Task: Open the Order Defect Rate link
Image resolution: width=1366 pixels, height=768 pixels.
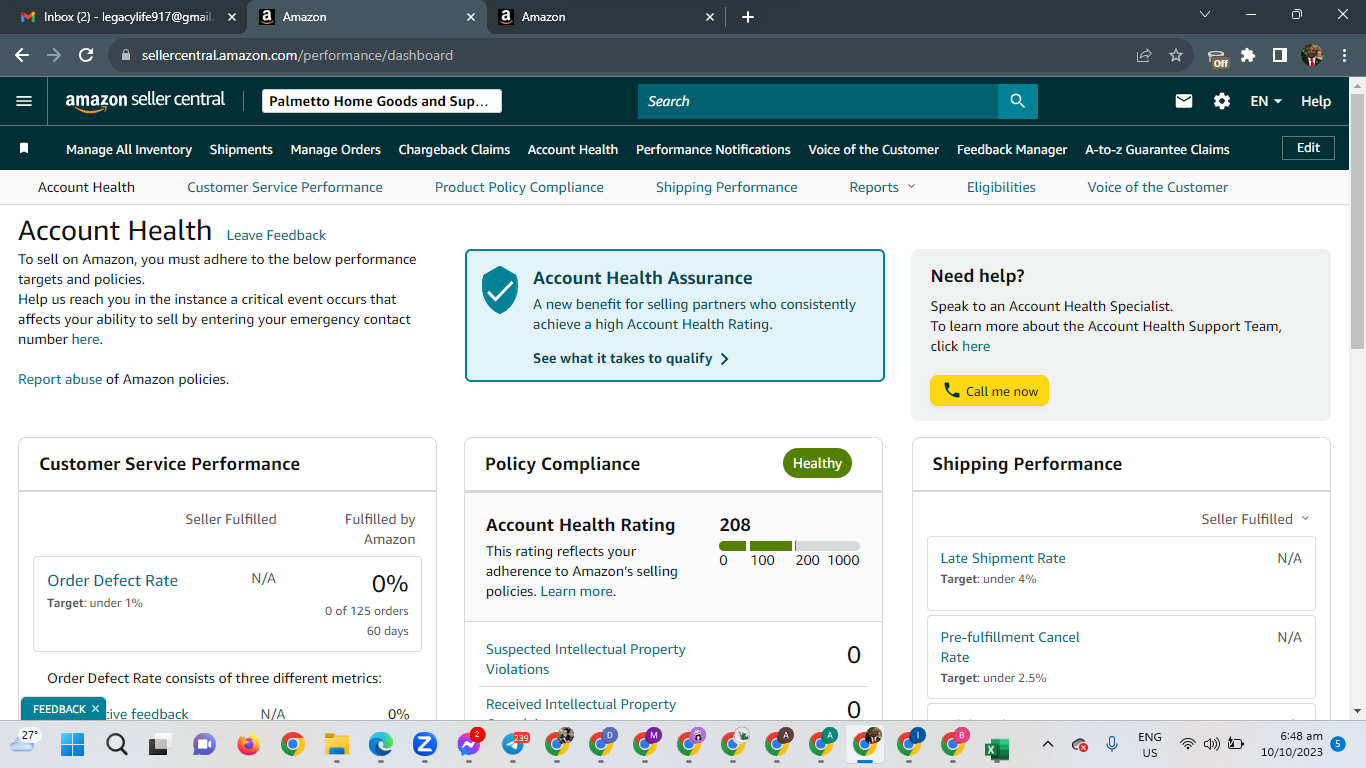Action: point(112,580)
